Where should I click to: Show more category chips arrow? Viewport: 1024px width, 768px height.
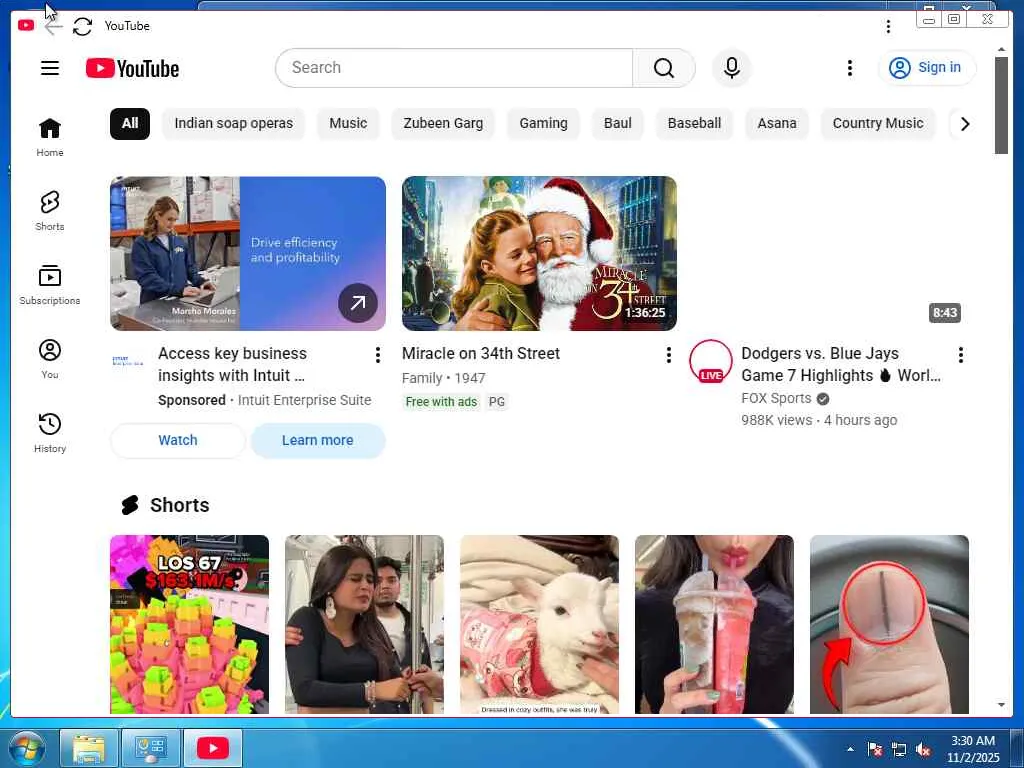point(965,123)
